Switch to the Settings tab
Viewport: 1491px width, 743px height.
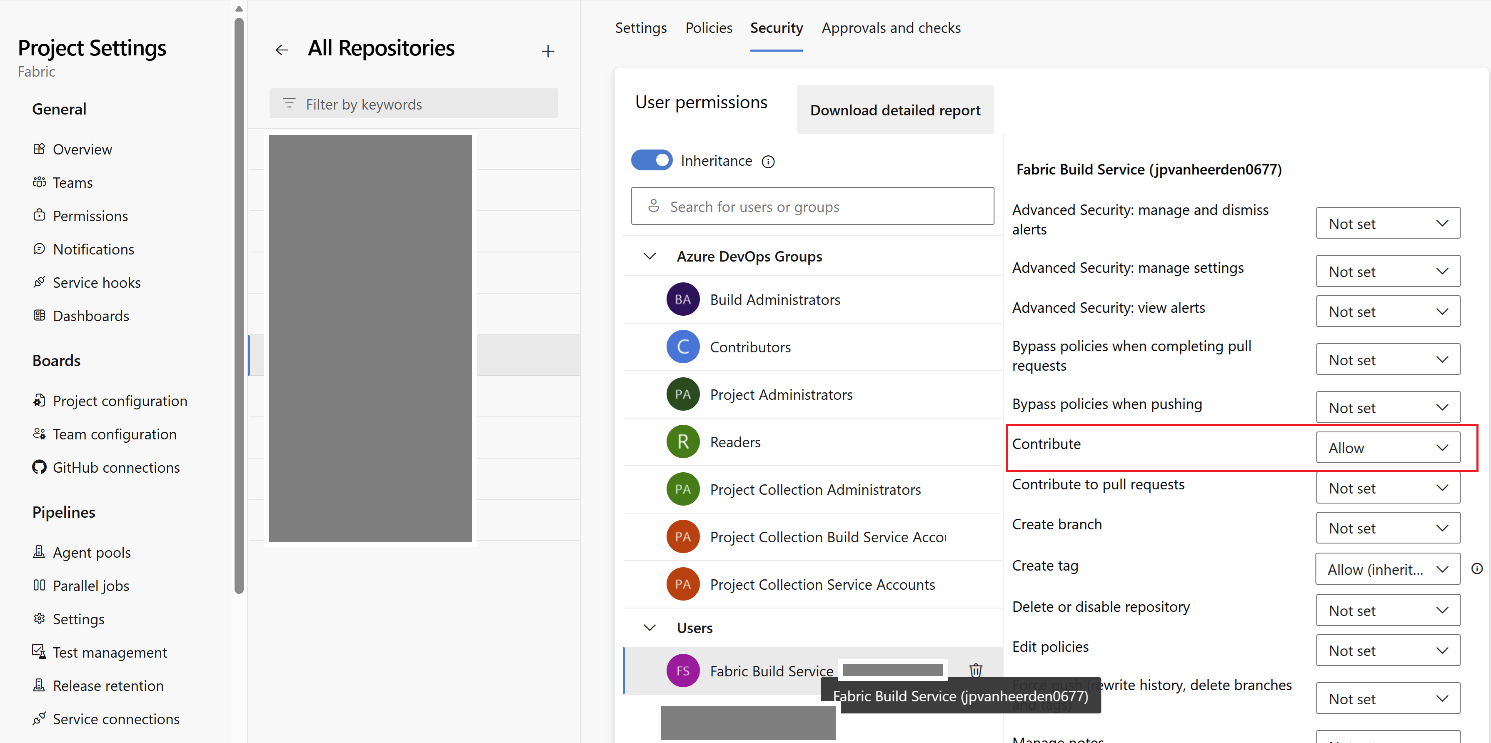click(641, 28)
